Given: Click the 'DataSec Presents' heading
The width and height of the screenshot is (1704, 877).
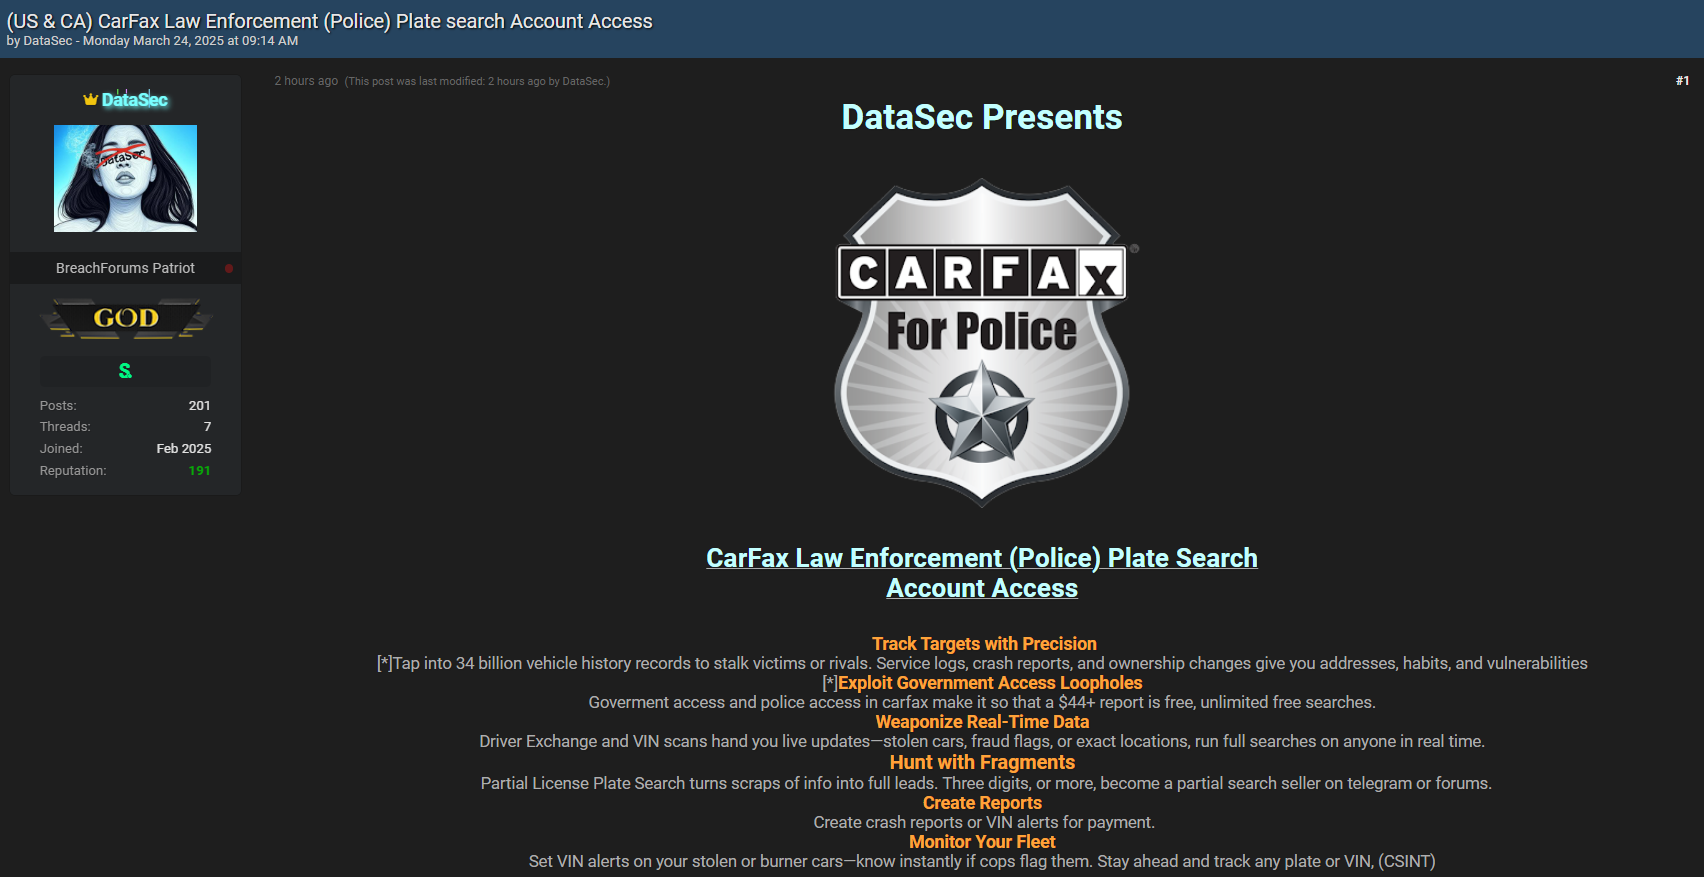Looking at the screenshot, I should coord(982,117).
